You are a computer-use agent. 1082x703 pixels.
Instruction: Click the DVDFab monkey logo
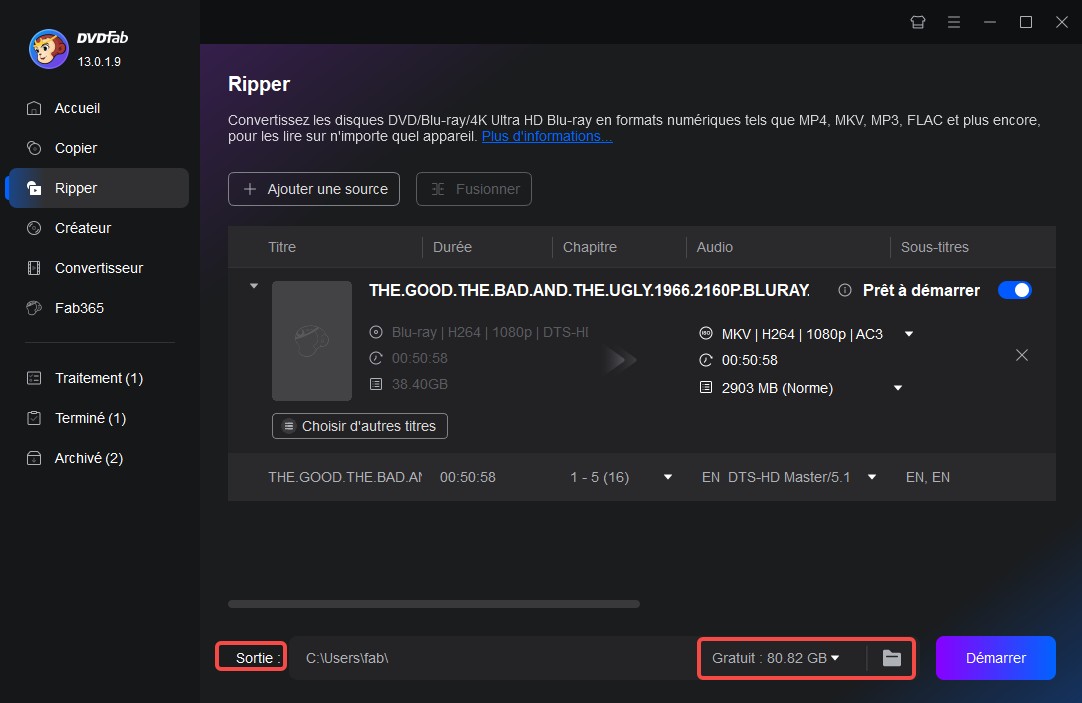pos(48,49)
